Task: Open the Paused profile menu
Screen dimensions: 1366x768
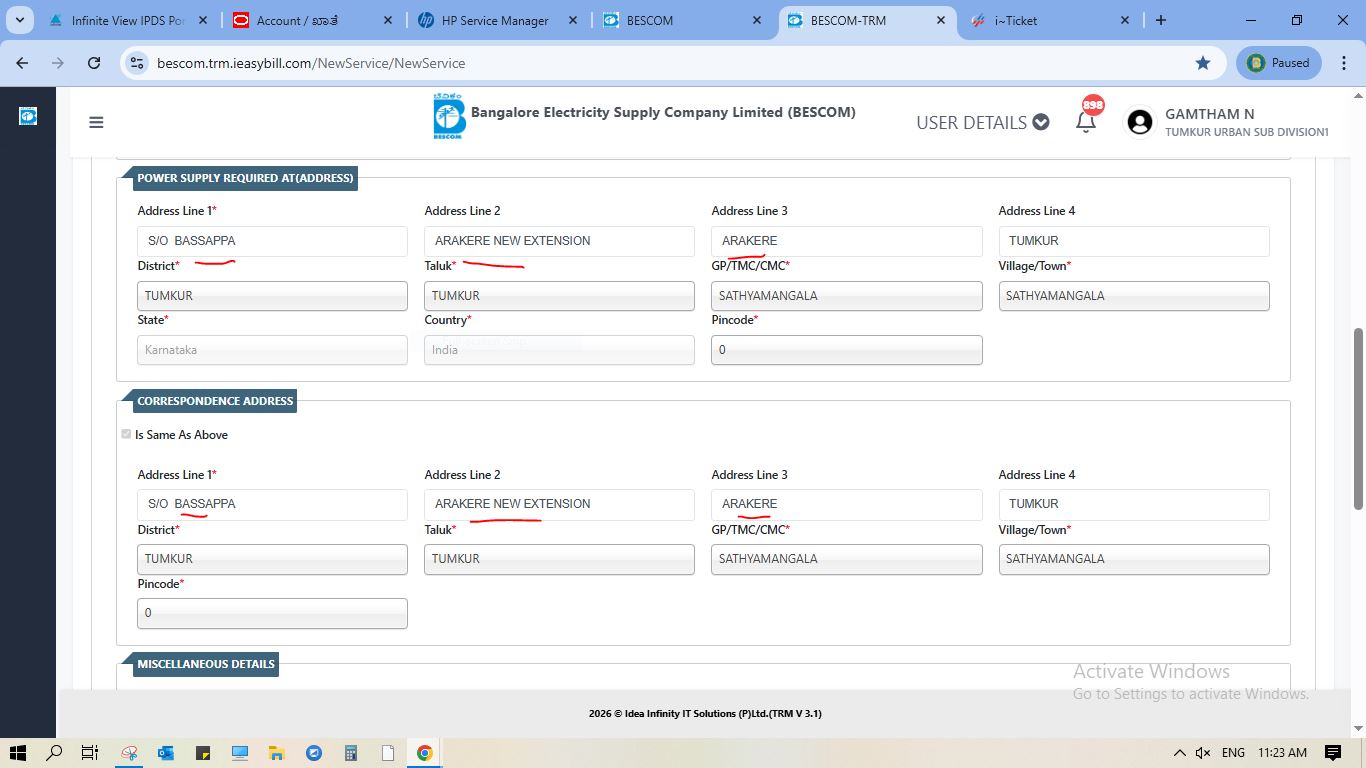Action: click(1279, 63)
